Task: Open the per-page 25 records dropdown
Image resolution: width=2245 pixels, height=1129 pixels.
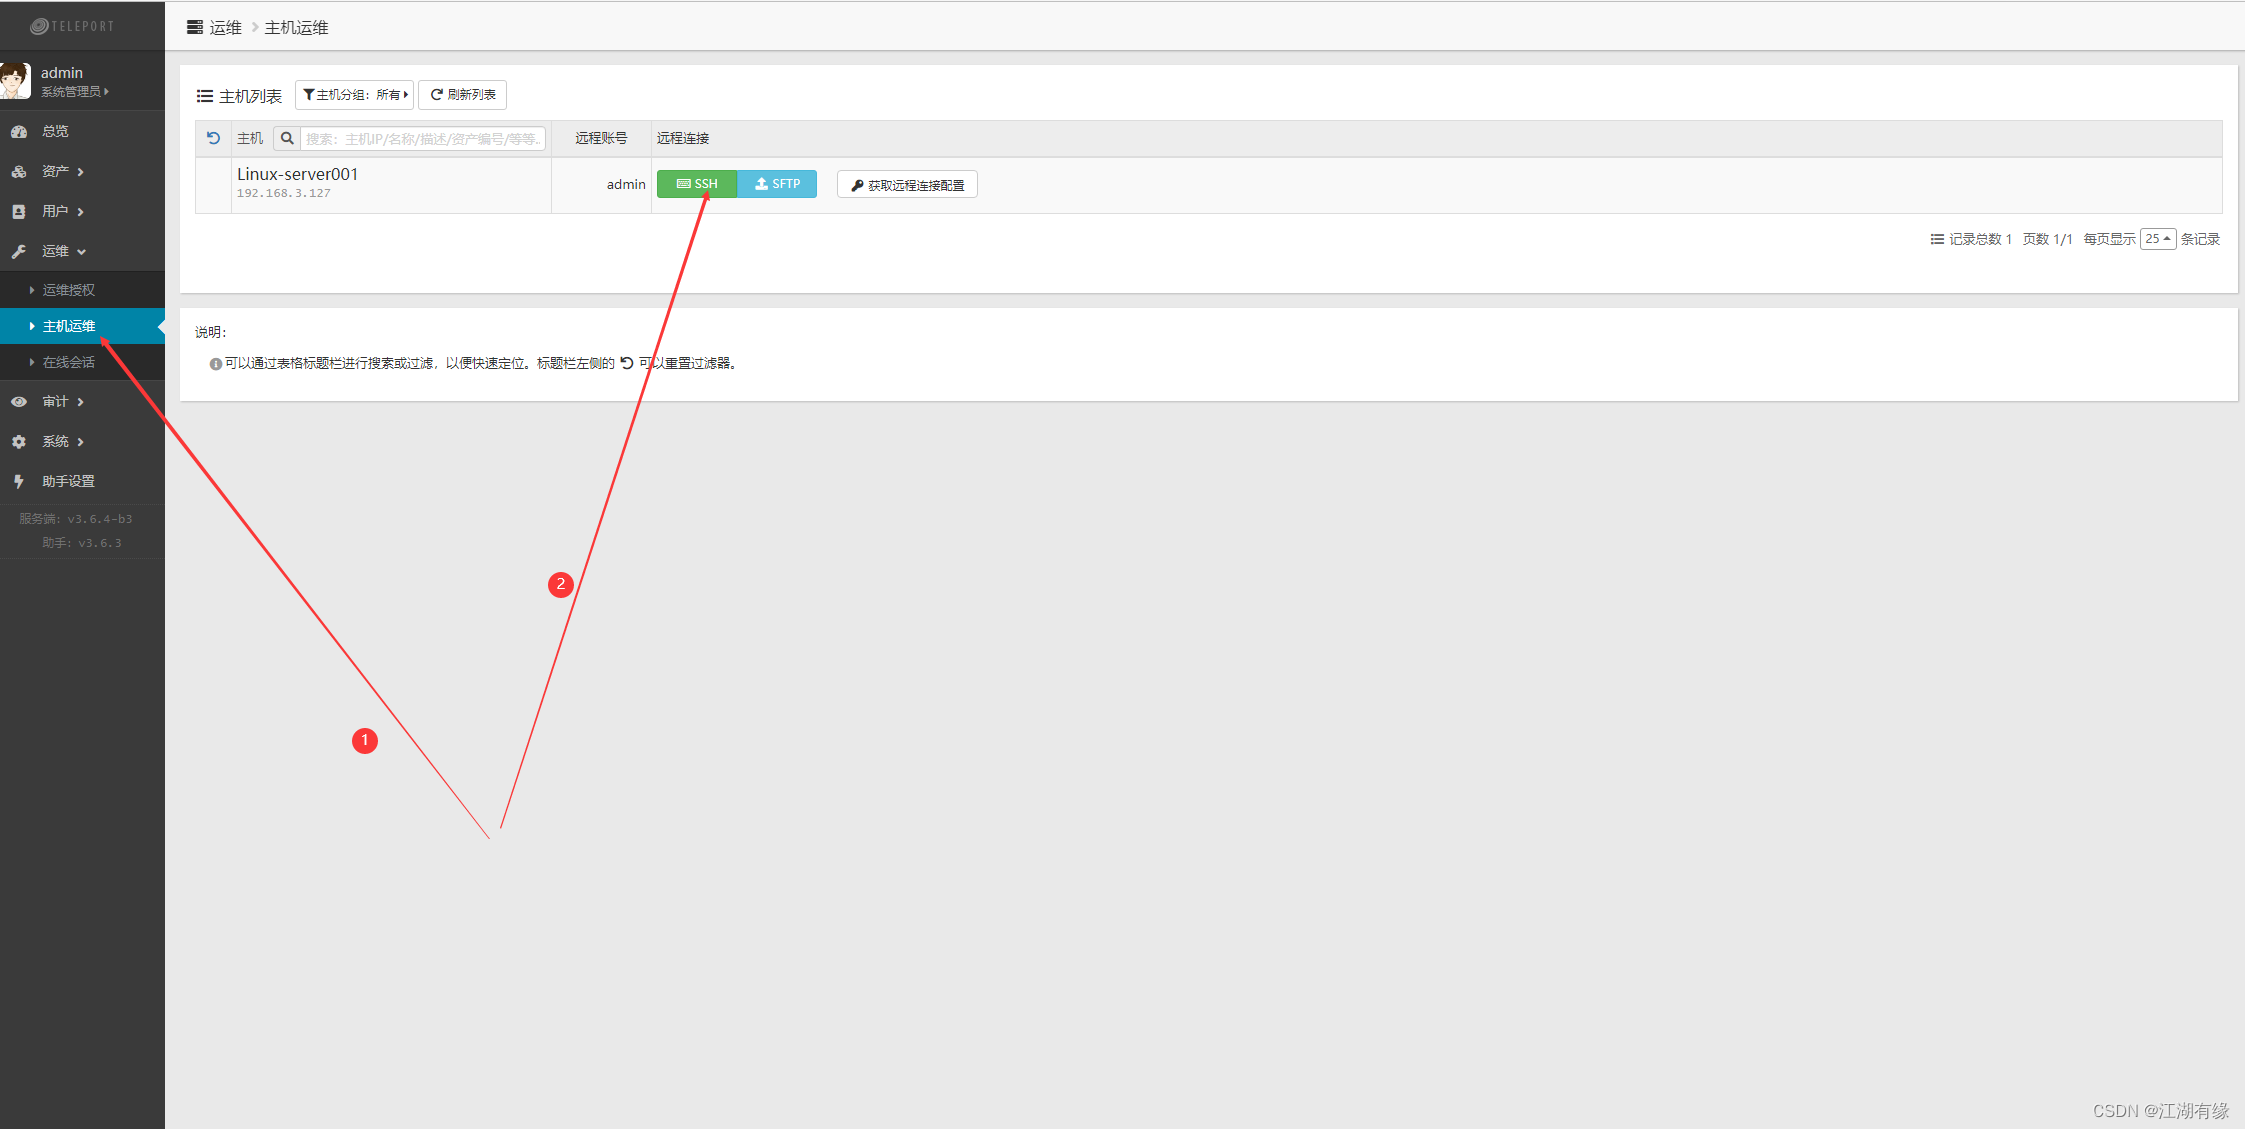Action: click(x=2157, y=239)
